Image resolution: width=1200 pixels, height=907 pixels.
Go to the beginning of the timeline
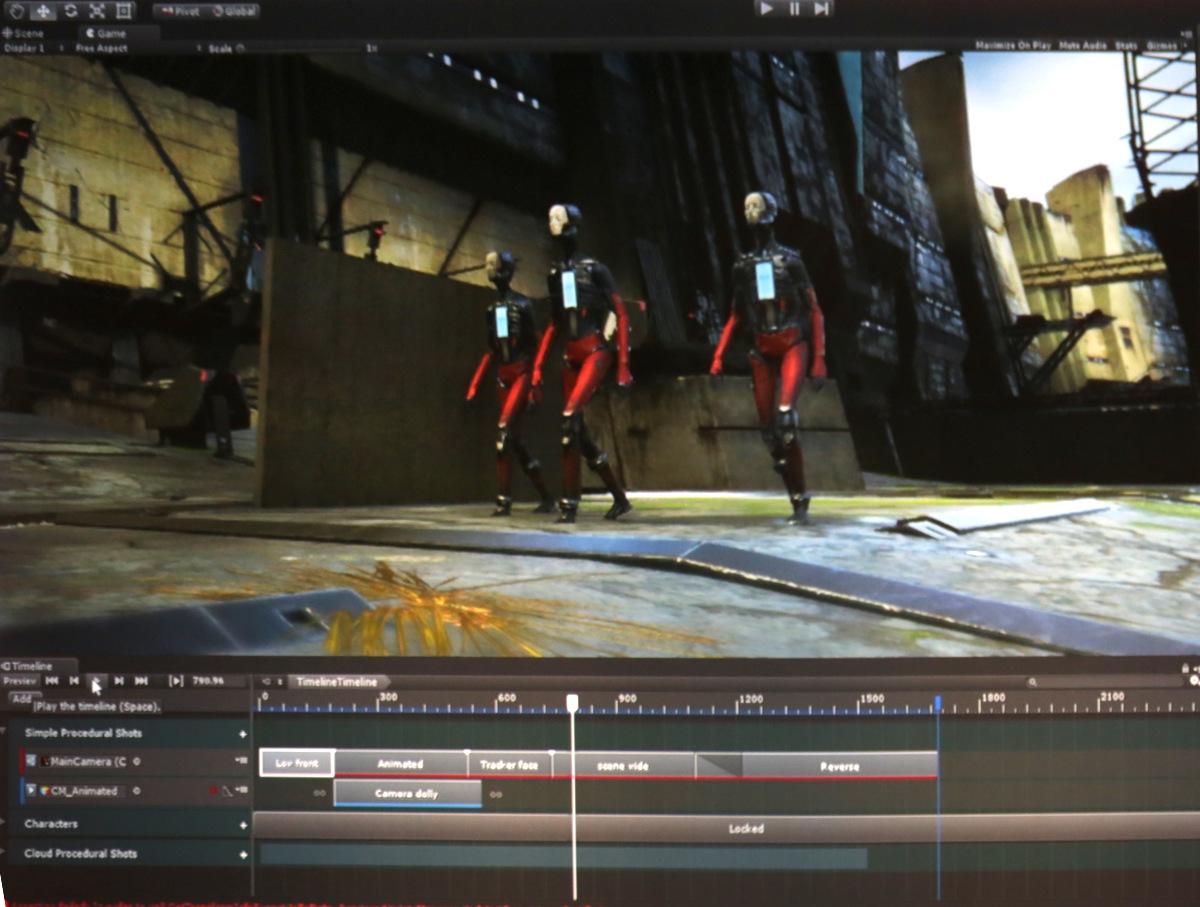click(52, 681)
